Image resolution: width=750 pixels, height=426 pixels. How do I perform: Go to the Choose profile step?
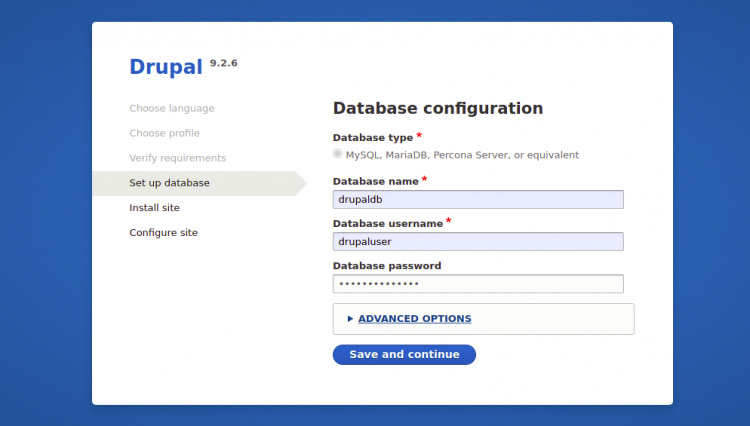(x=165, y=133)
